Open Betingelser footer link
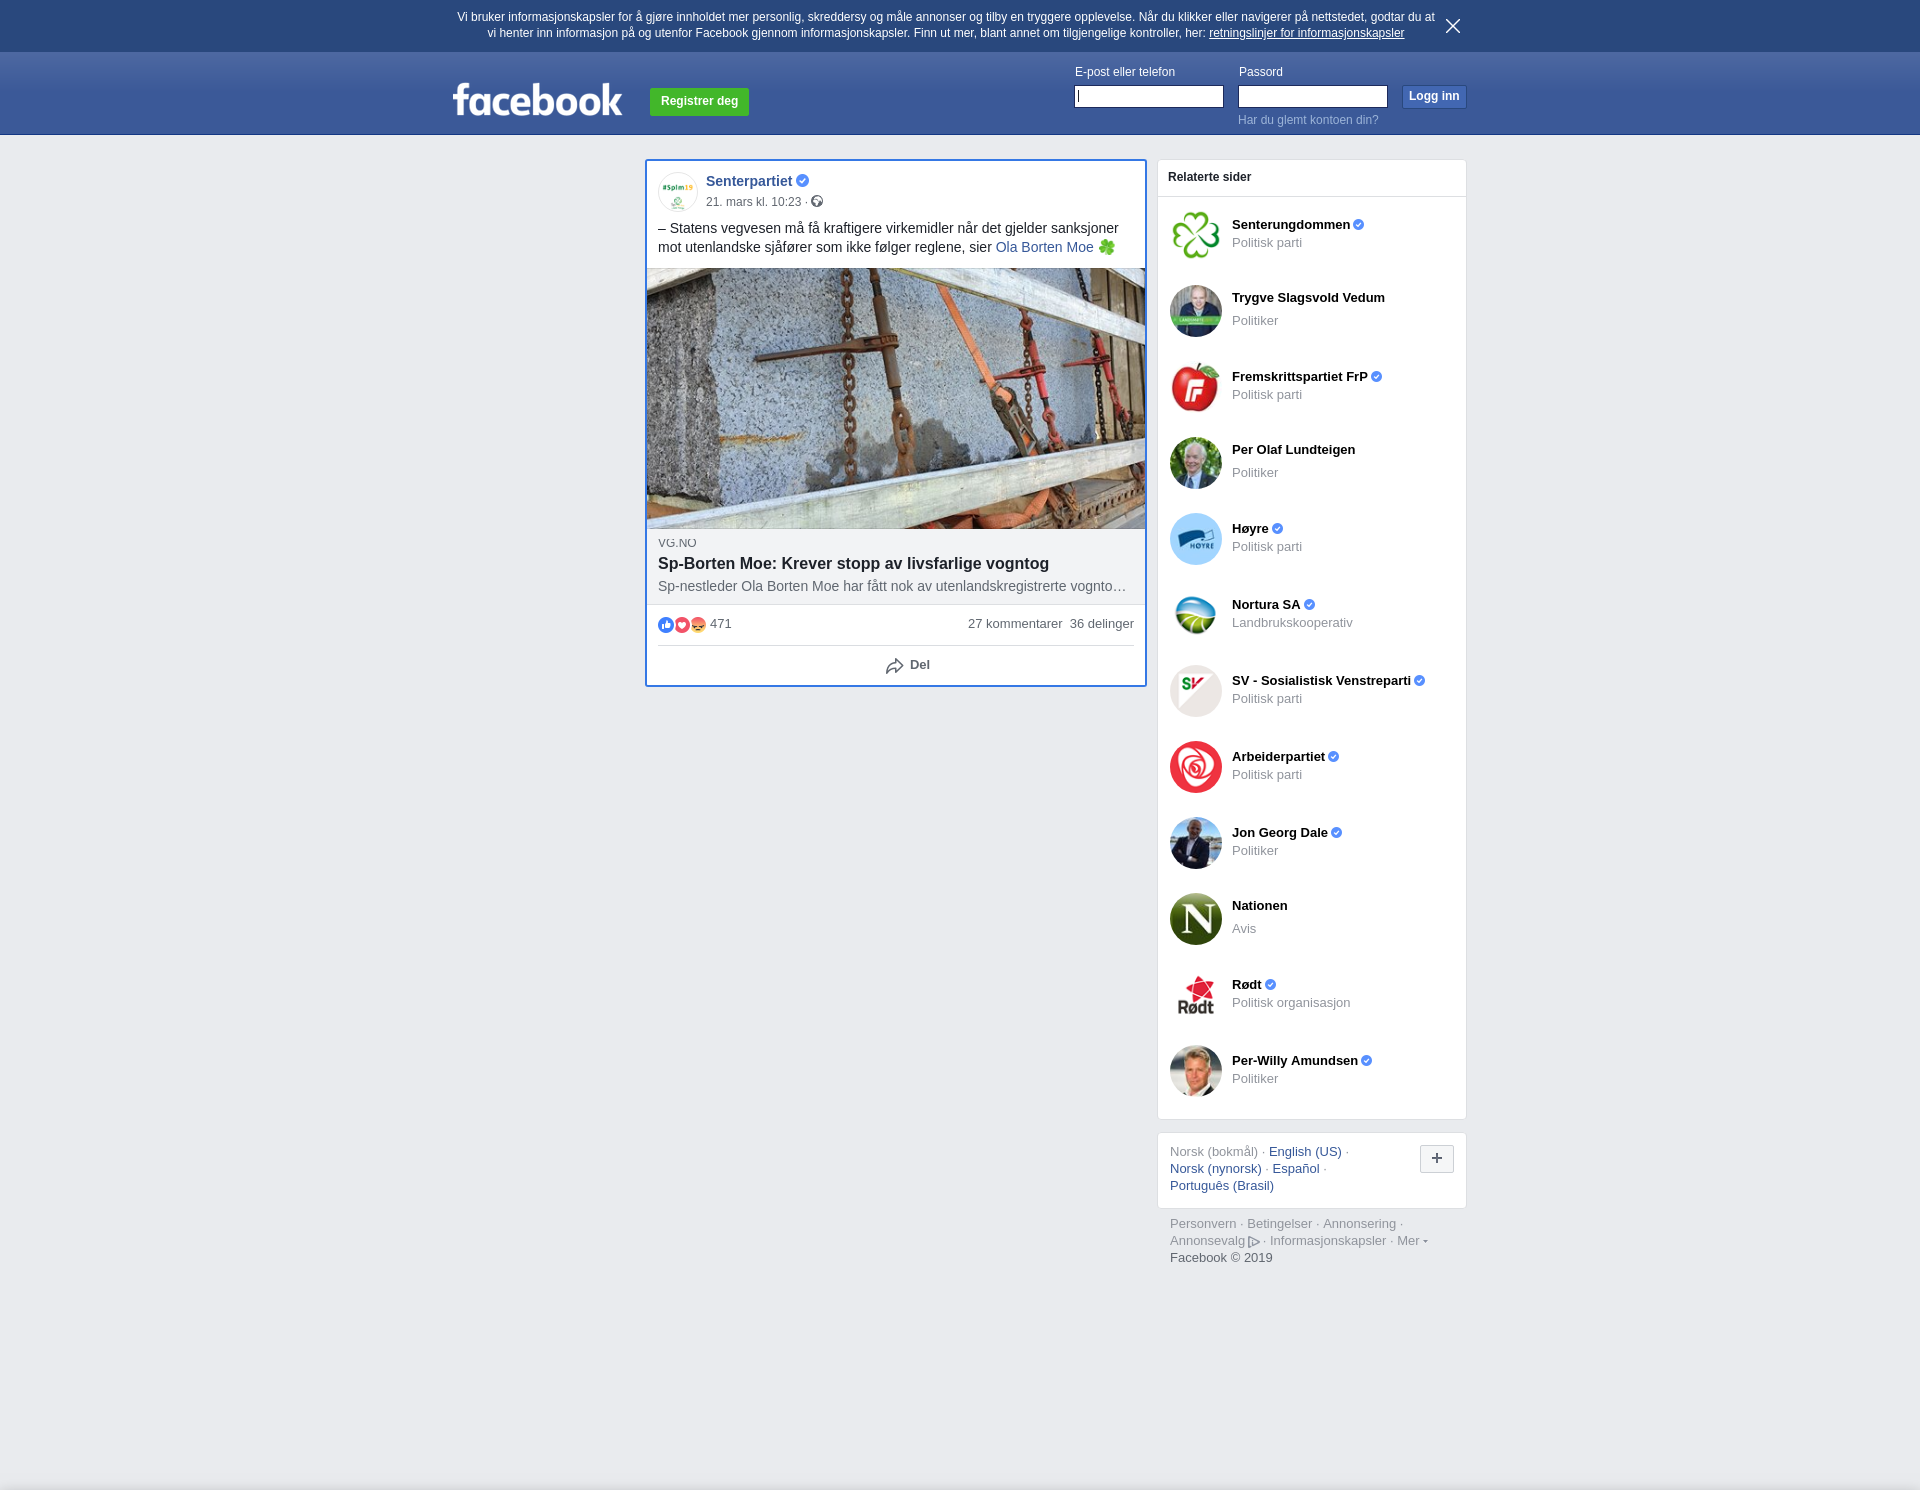Image resolution: width=1920 pixels, height=1490 pixels. tap(1279, 1224)
